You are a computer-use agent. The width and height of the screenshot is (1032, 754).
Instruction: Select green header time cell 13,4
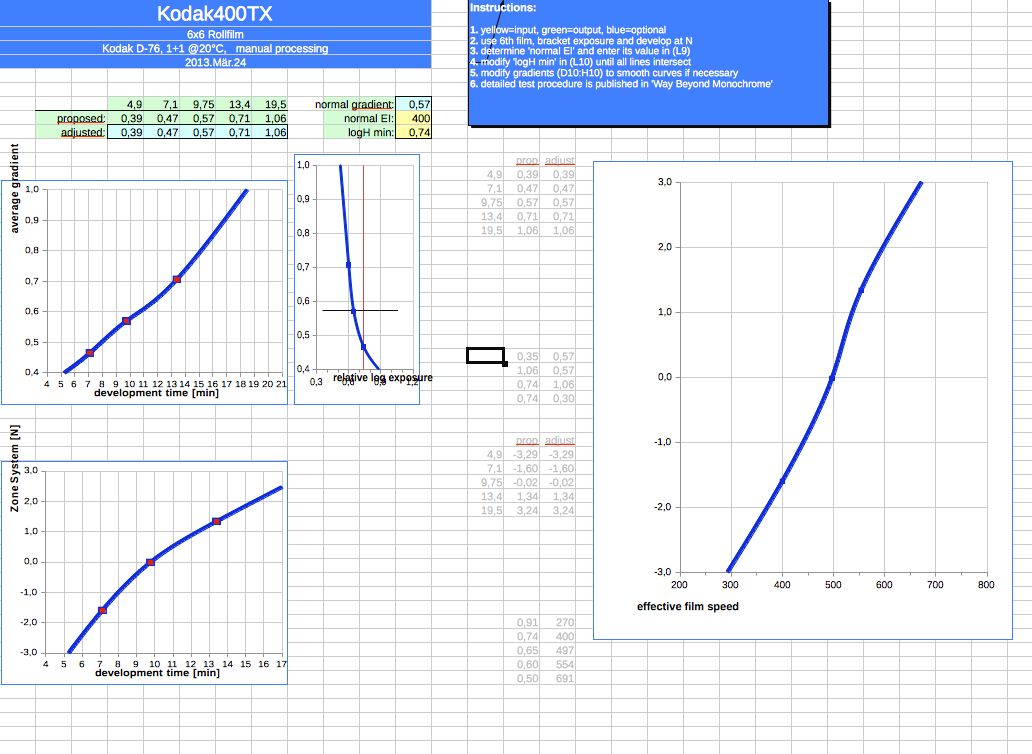click(234, 104)
